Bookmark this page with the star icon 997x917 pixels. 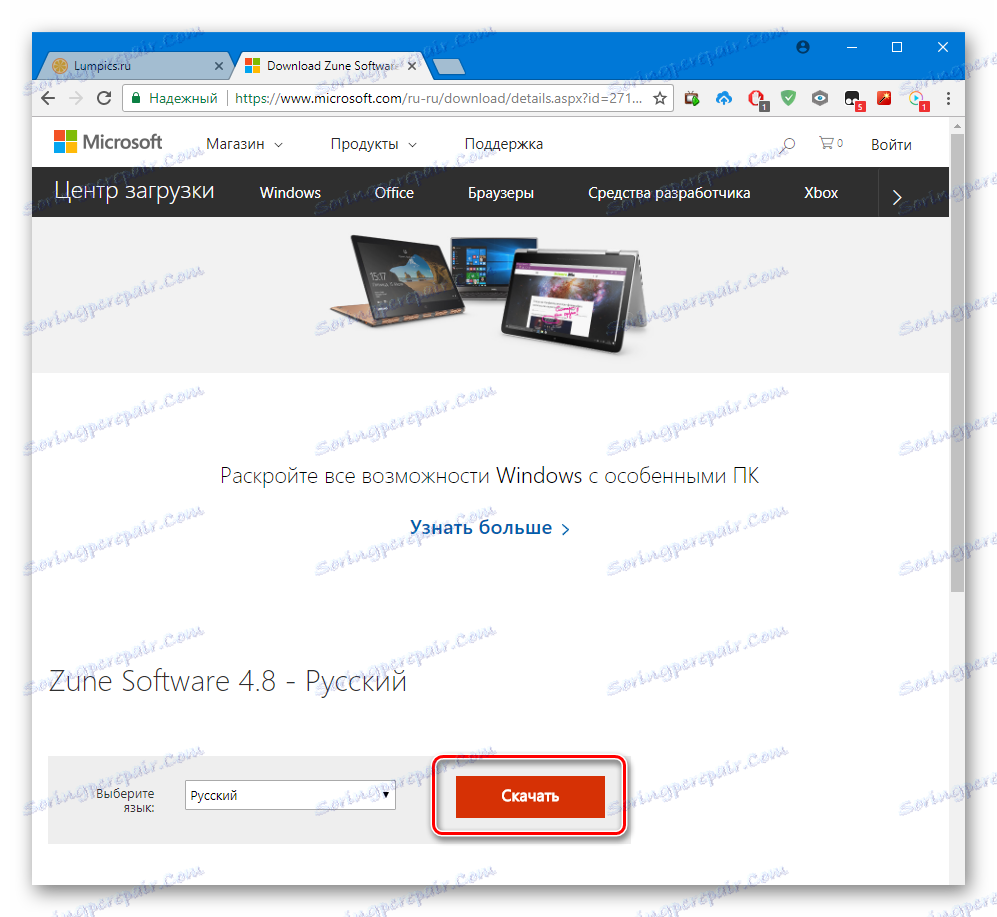(660, 99)
